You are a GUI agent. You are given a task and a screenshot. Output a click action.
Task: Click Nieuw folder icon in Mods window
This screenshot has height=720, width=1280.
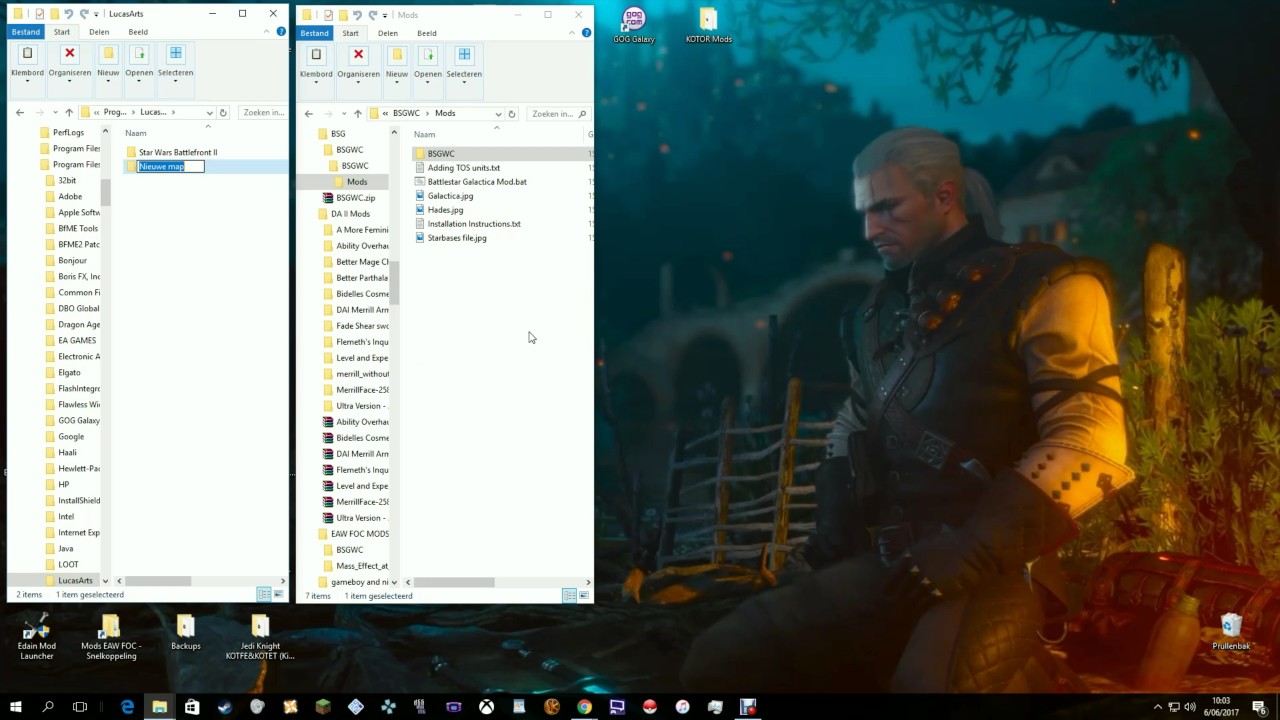(x=397, y=54)
